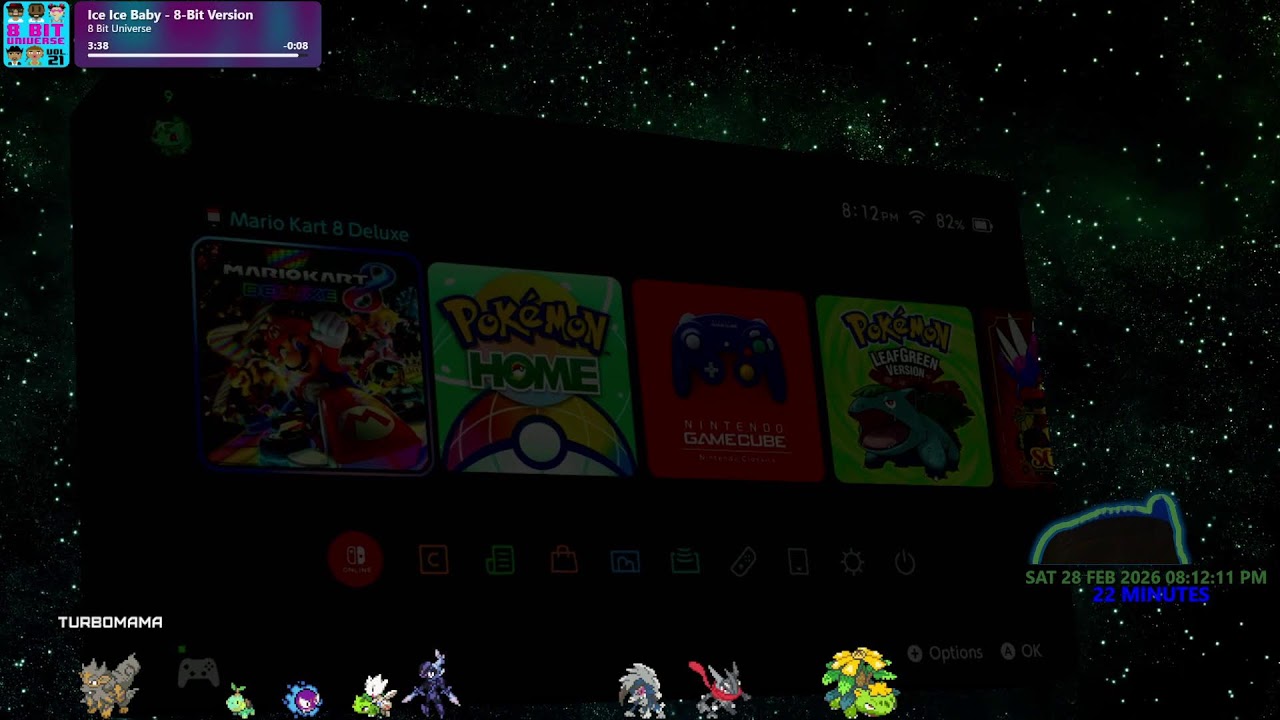Open the Nintendo eShop shopping bag icon
1280x720 pixels.
click(x=564, y=561)
